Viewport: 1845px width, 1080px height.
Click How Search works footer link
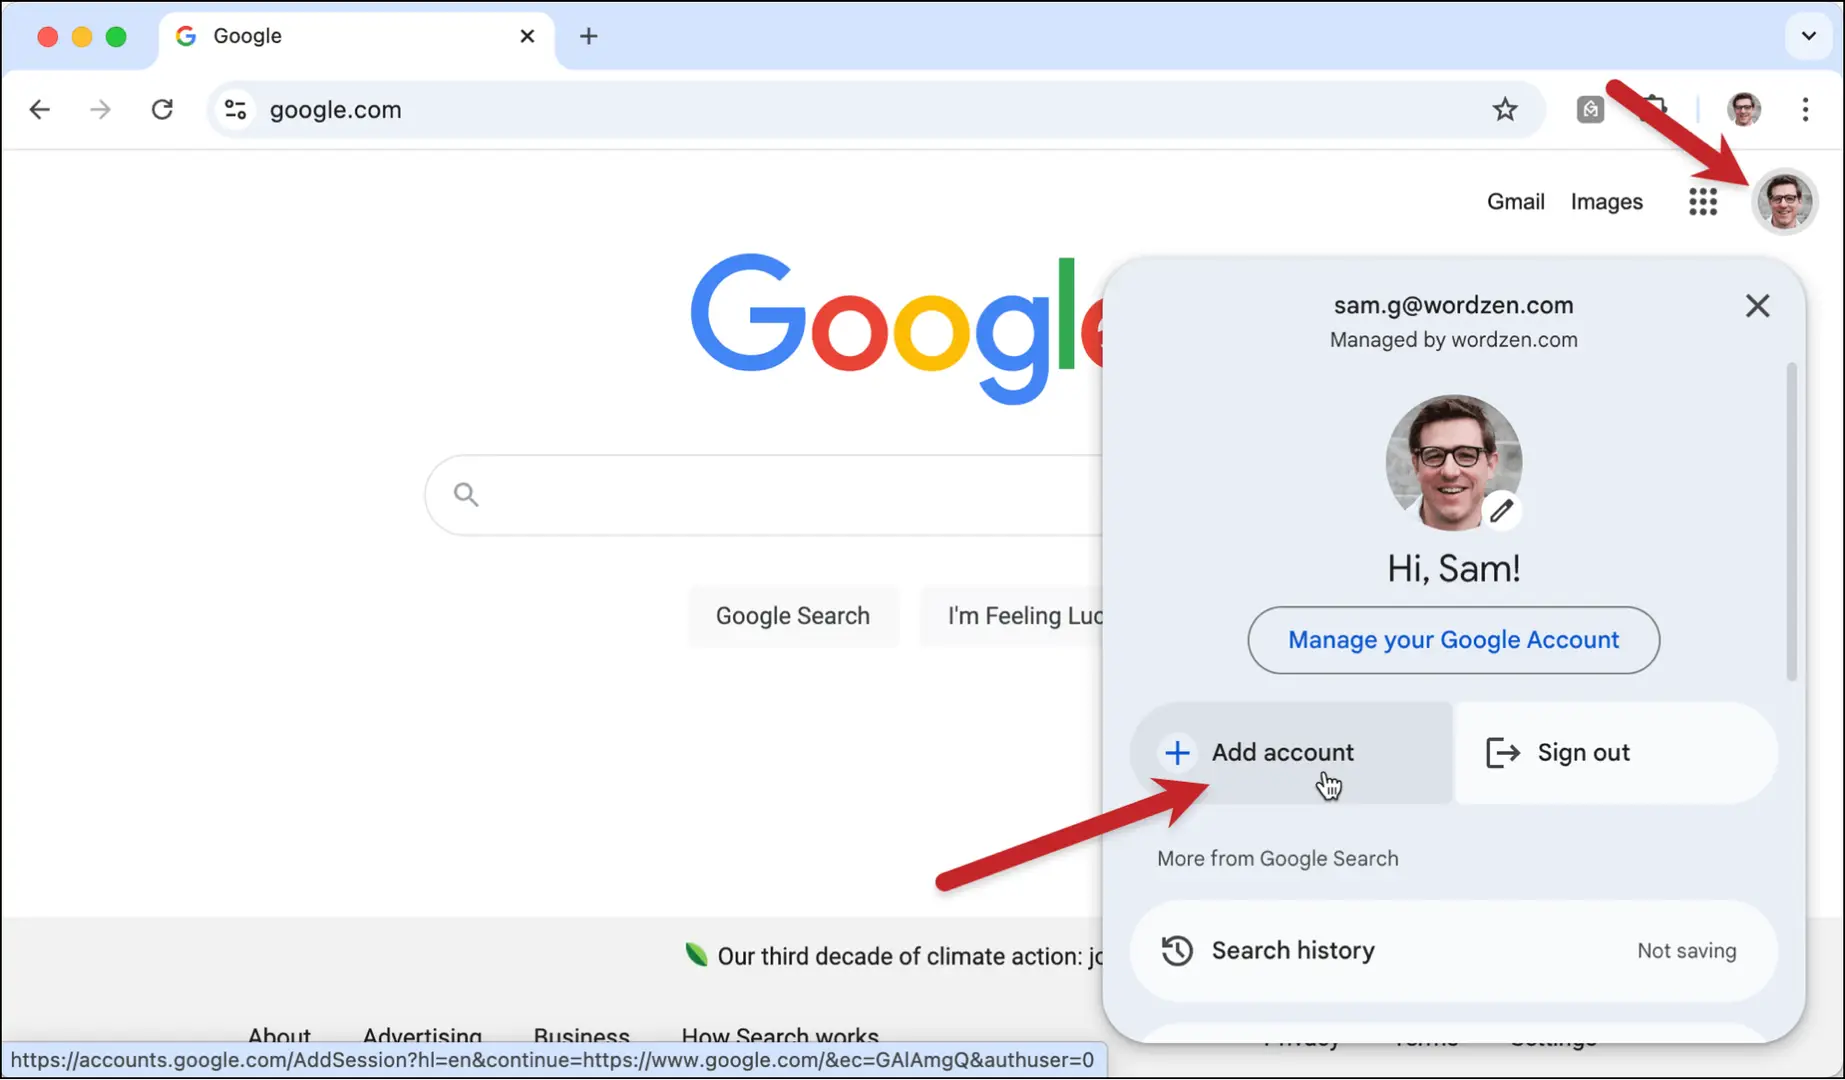pyautogui.click(x=780, y=1035)
